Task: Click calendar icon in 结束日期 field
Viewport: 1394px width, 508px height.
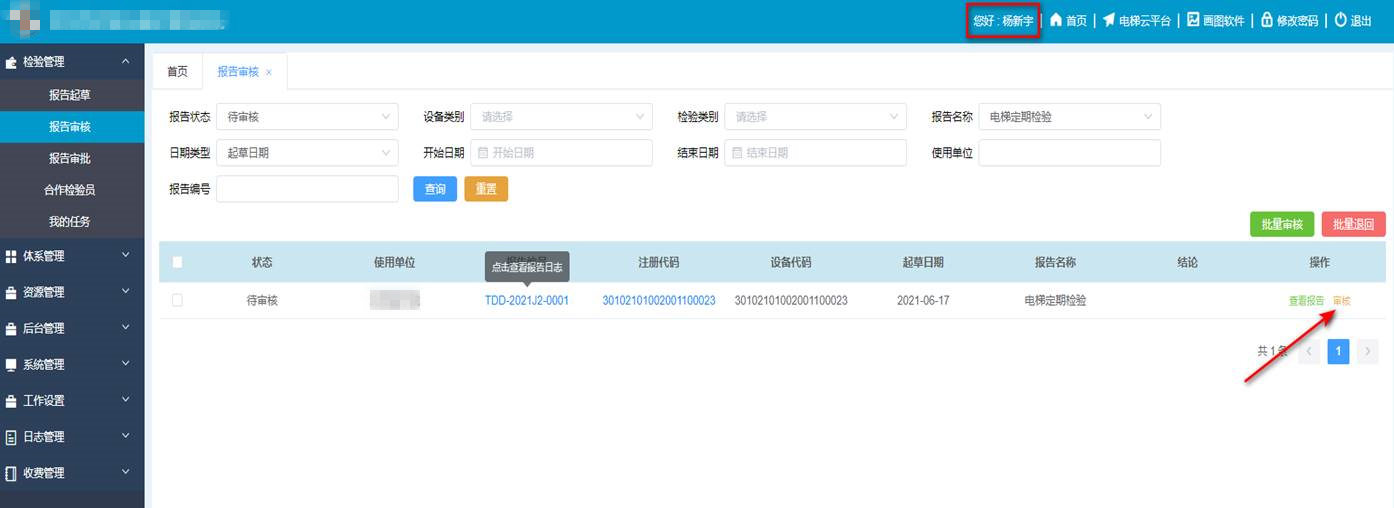Action: pyautogui.click(x=738, y=153)
